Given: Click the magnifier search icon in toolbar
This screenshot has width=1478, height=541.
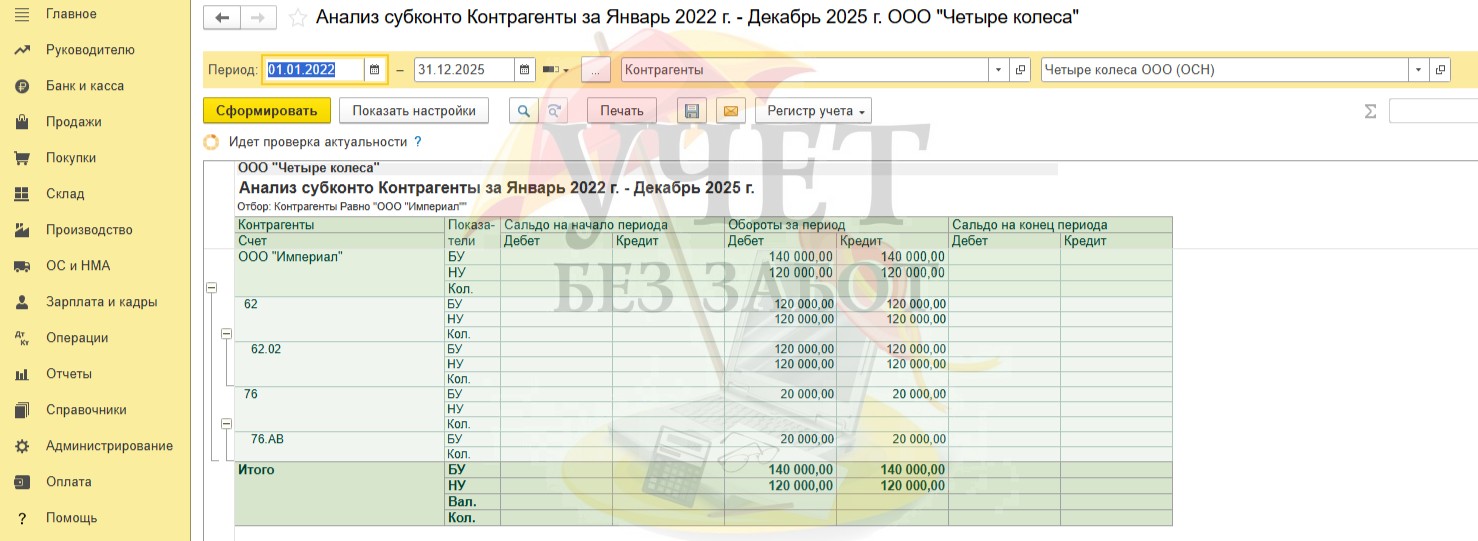Looking at the screenshot, I should [523, 111].
